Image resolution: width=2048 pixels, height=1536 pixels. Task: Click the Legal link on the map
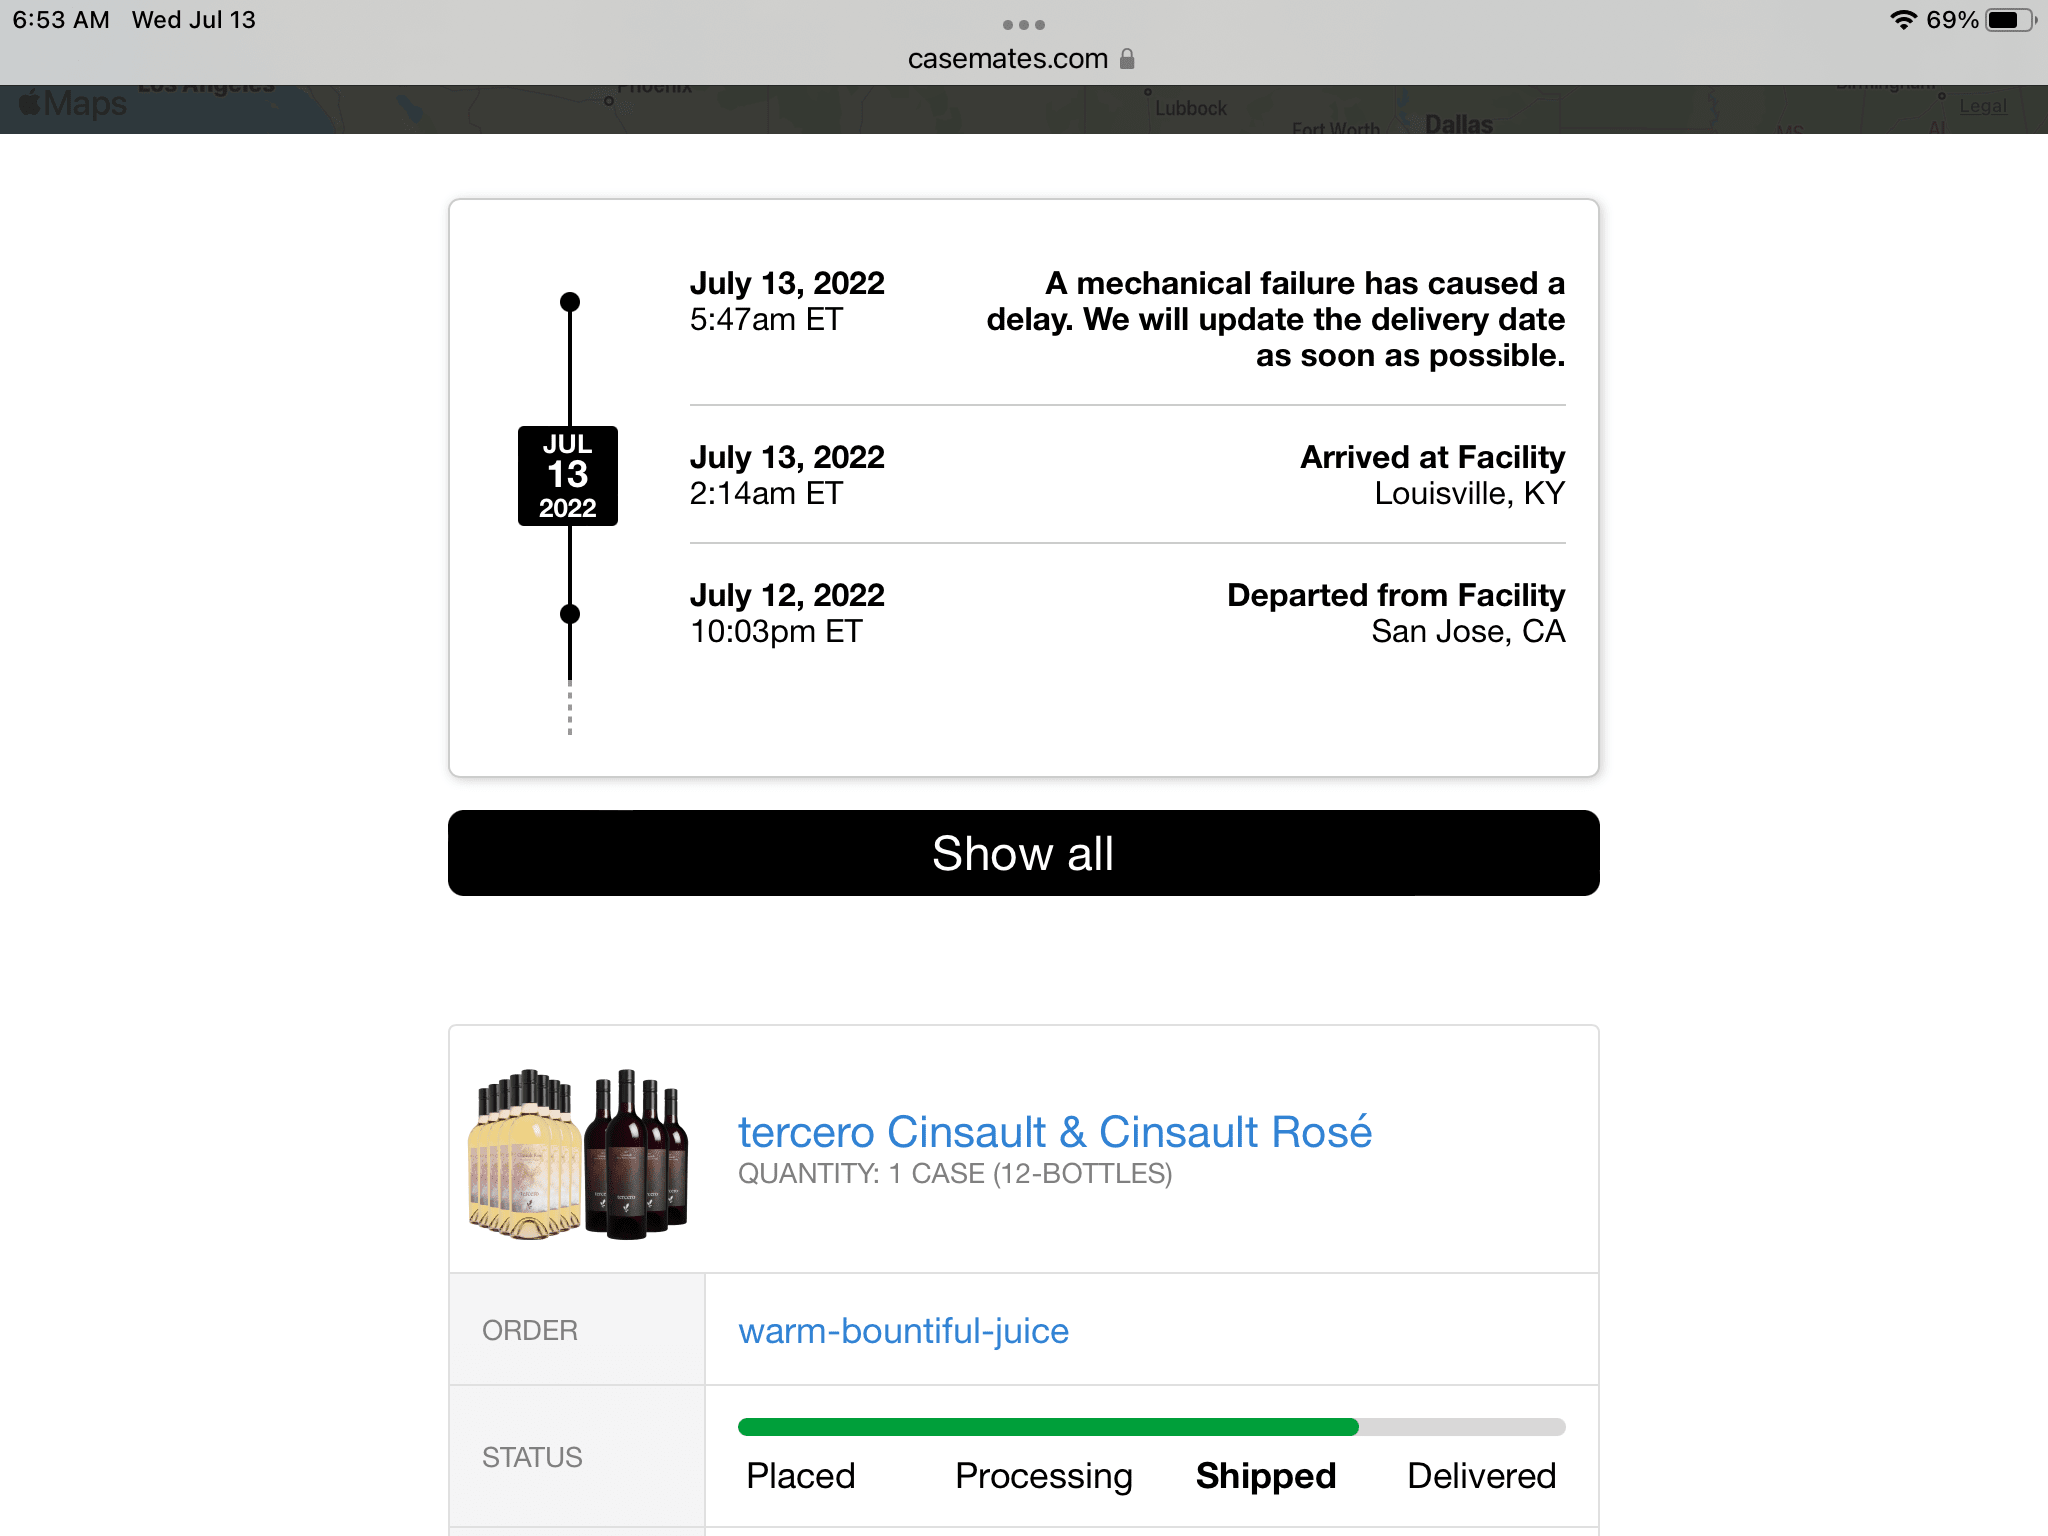tap(1984, 106)
